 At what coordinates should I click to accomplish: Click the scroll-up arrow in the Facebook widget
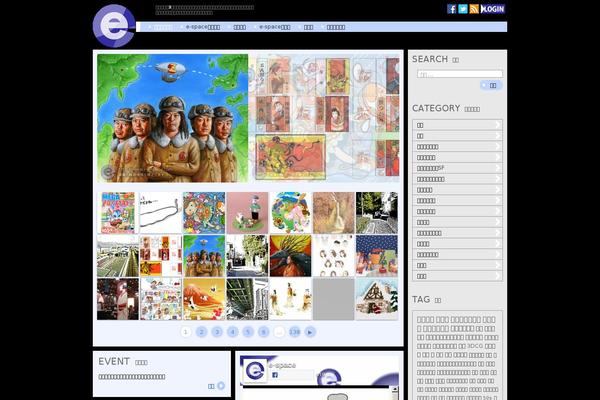pyautogui.click(x=394, y=390)
